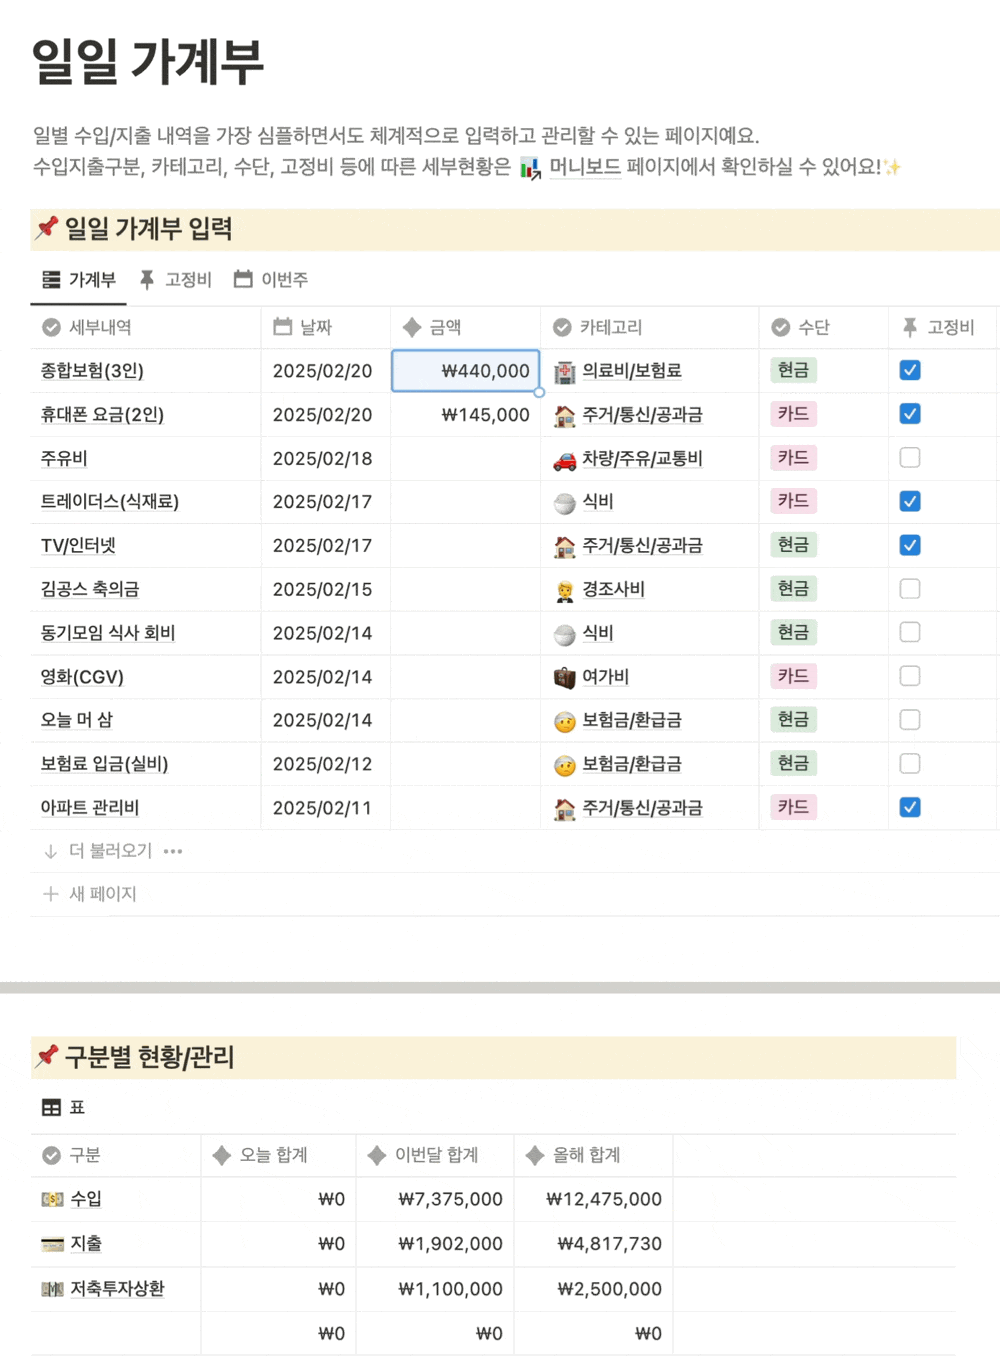Add a new row with 새 페이지
The width and height of the screenshot is (1000, 1361).
[x=89, y=894]
